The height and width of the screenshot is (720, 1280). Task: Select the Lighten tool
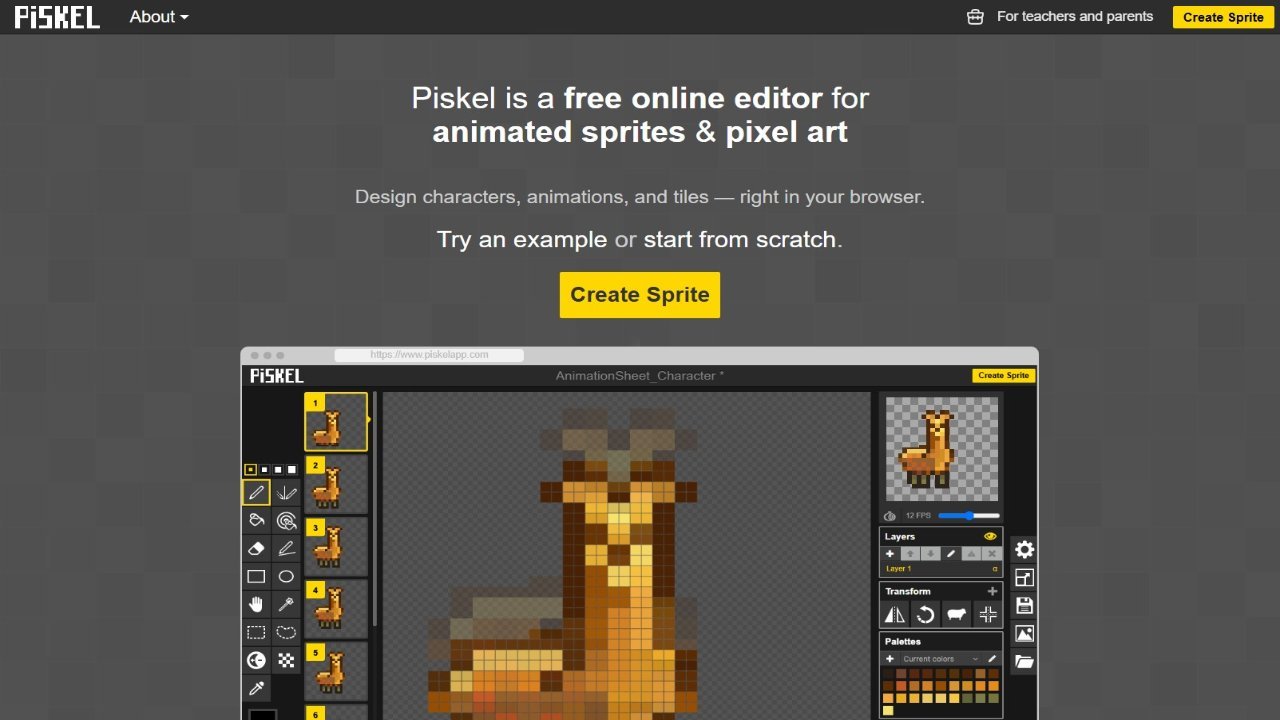click(256, 660)
